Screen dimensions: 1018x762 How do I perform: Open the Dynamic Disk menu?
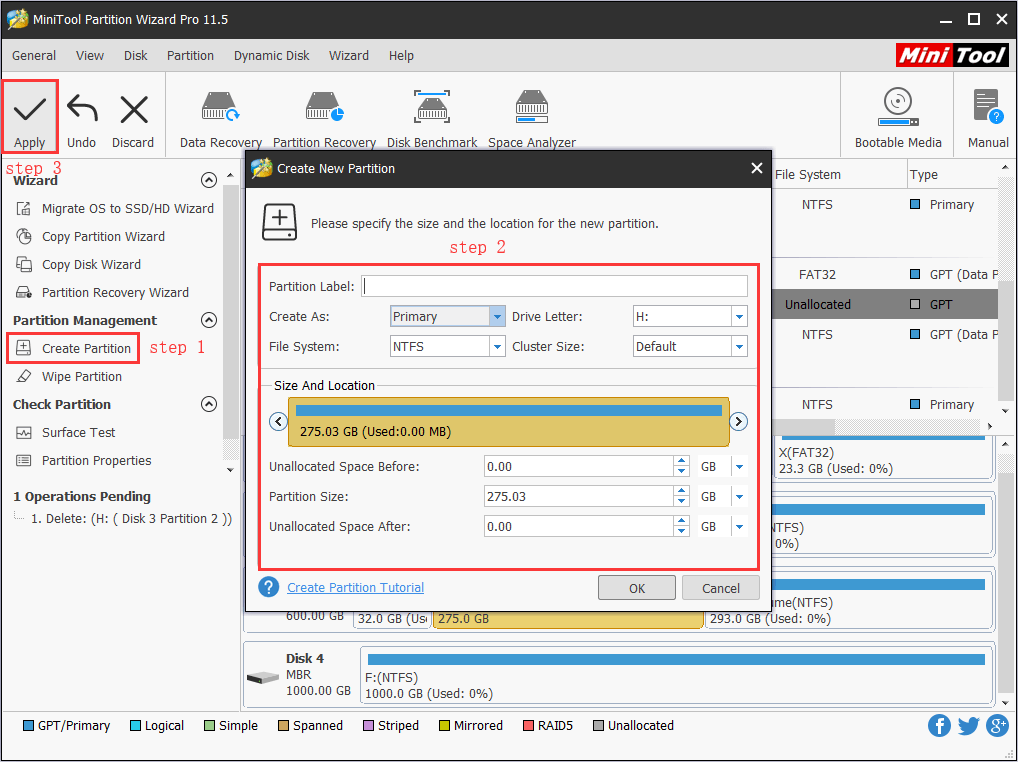[x=271, y=56]
